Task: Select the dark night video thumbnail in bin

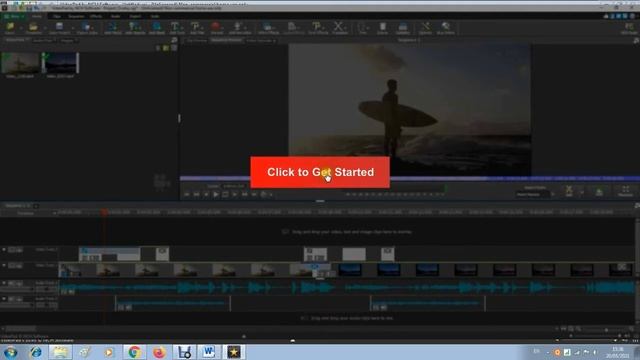Action: 60,64
